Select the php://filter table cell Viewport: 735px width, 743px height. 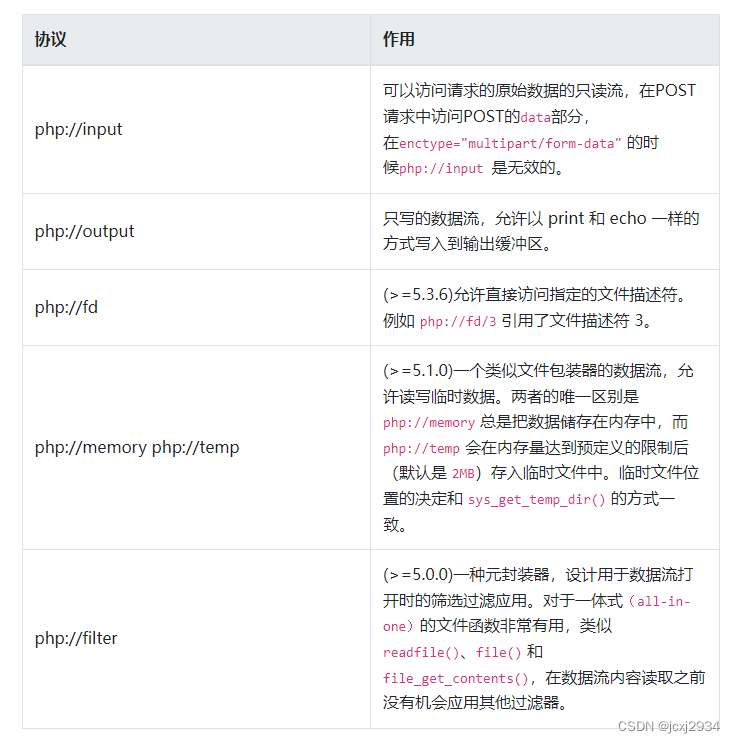coord(196,639)
